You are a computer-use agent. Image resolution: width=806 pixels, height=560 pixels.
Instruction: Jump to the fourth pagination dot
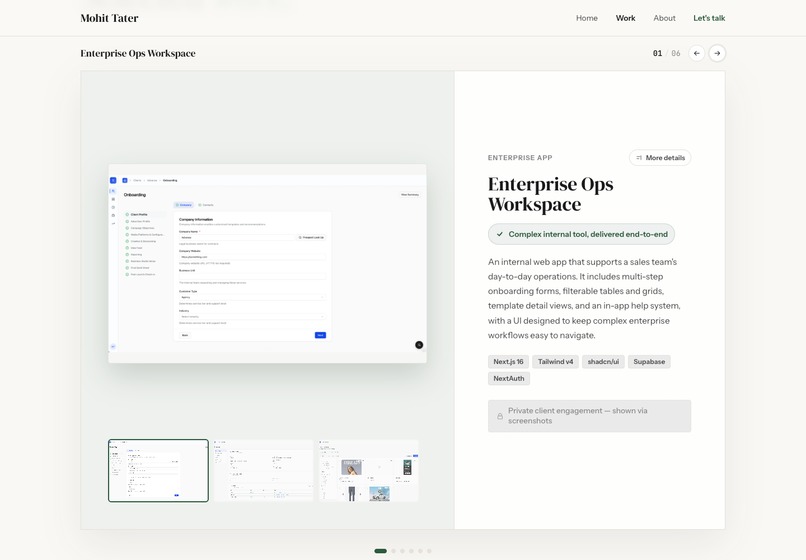[x=411, y=551]
